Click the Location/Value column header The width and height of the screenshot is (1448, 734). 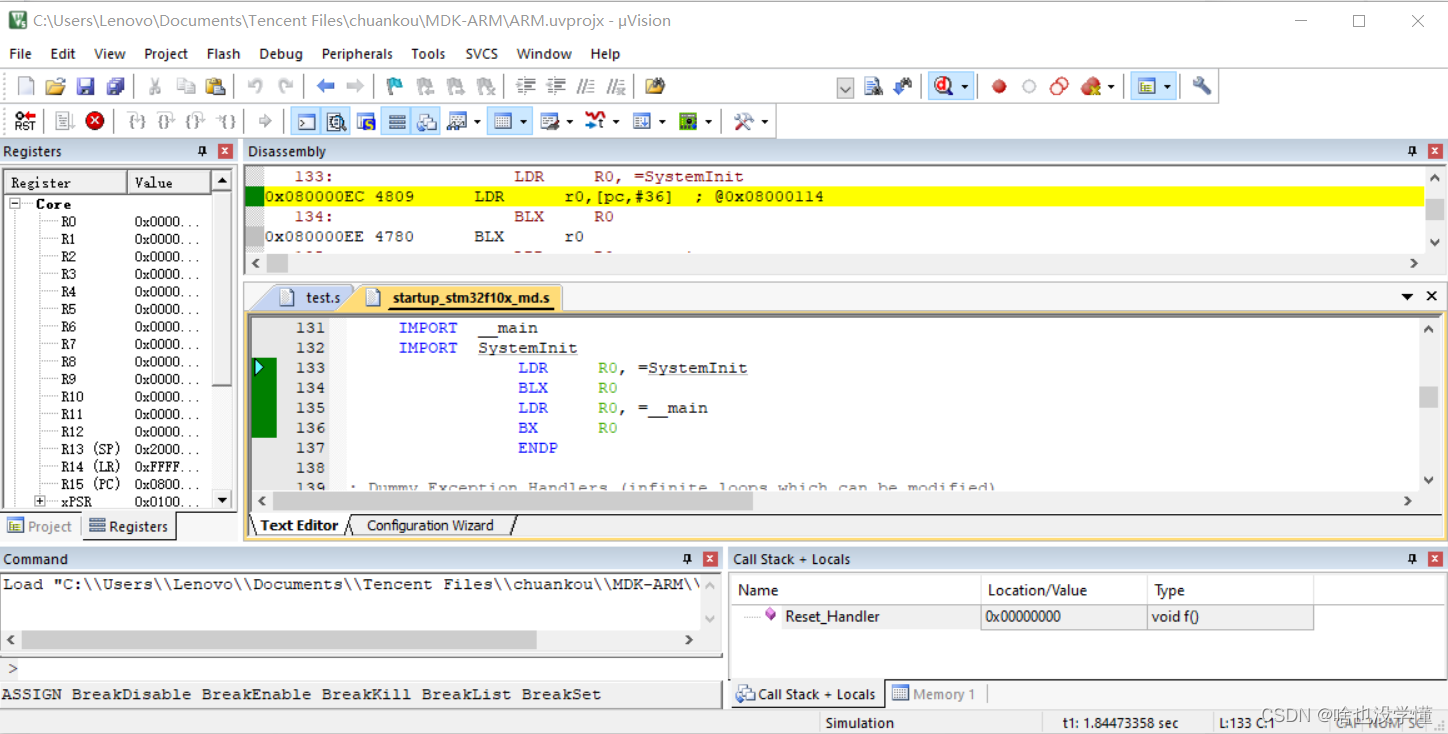1064,590
